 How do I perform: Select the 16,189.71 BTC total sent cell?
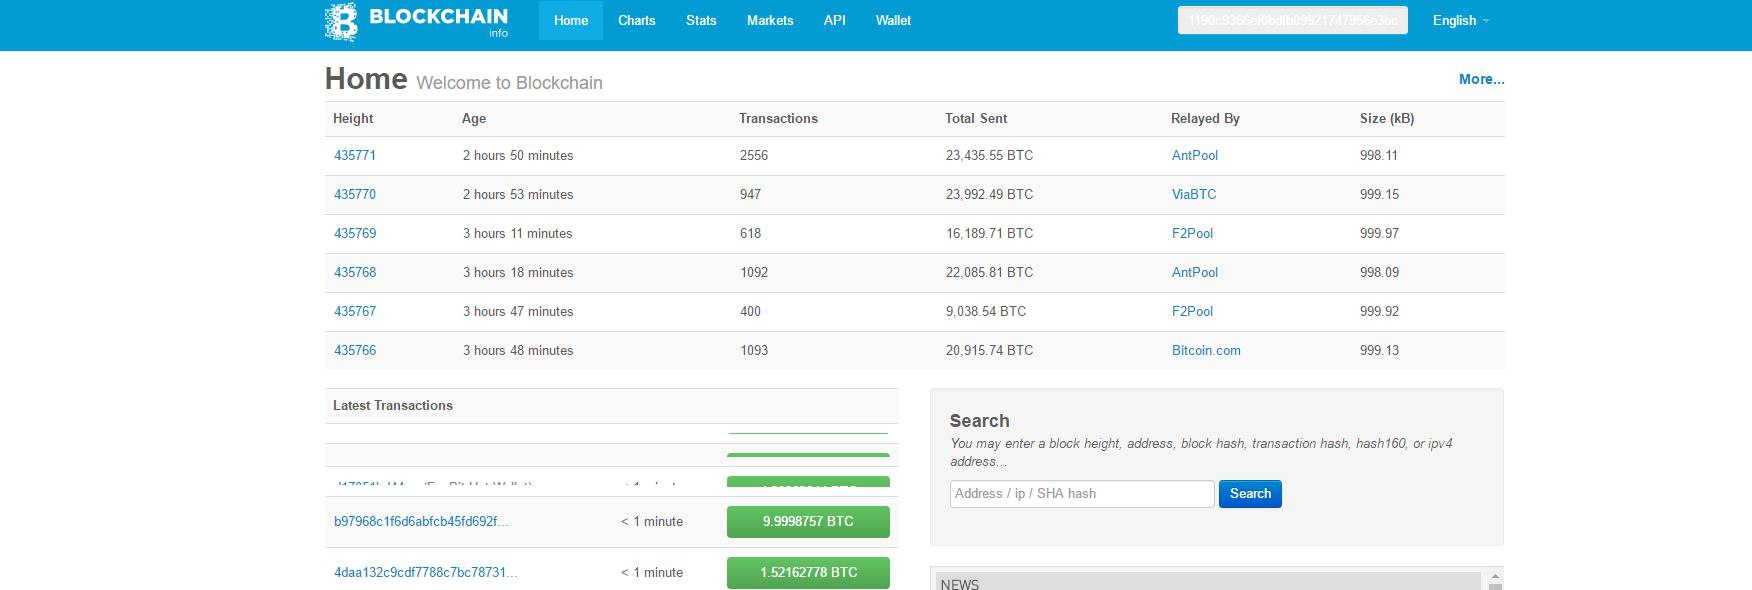989,233
